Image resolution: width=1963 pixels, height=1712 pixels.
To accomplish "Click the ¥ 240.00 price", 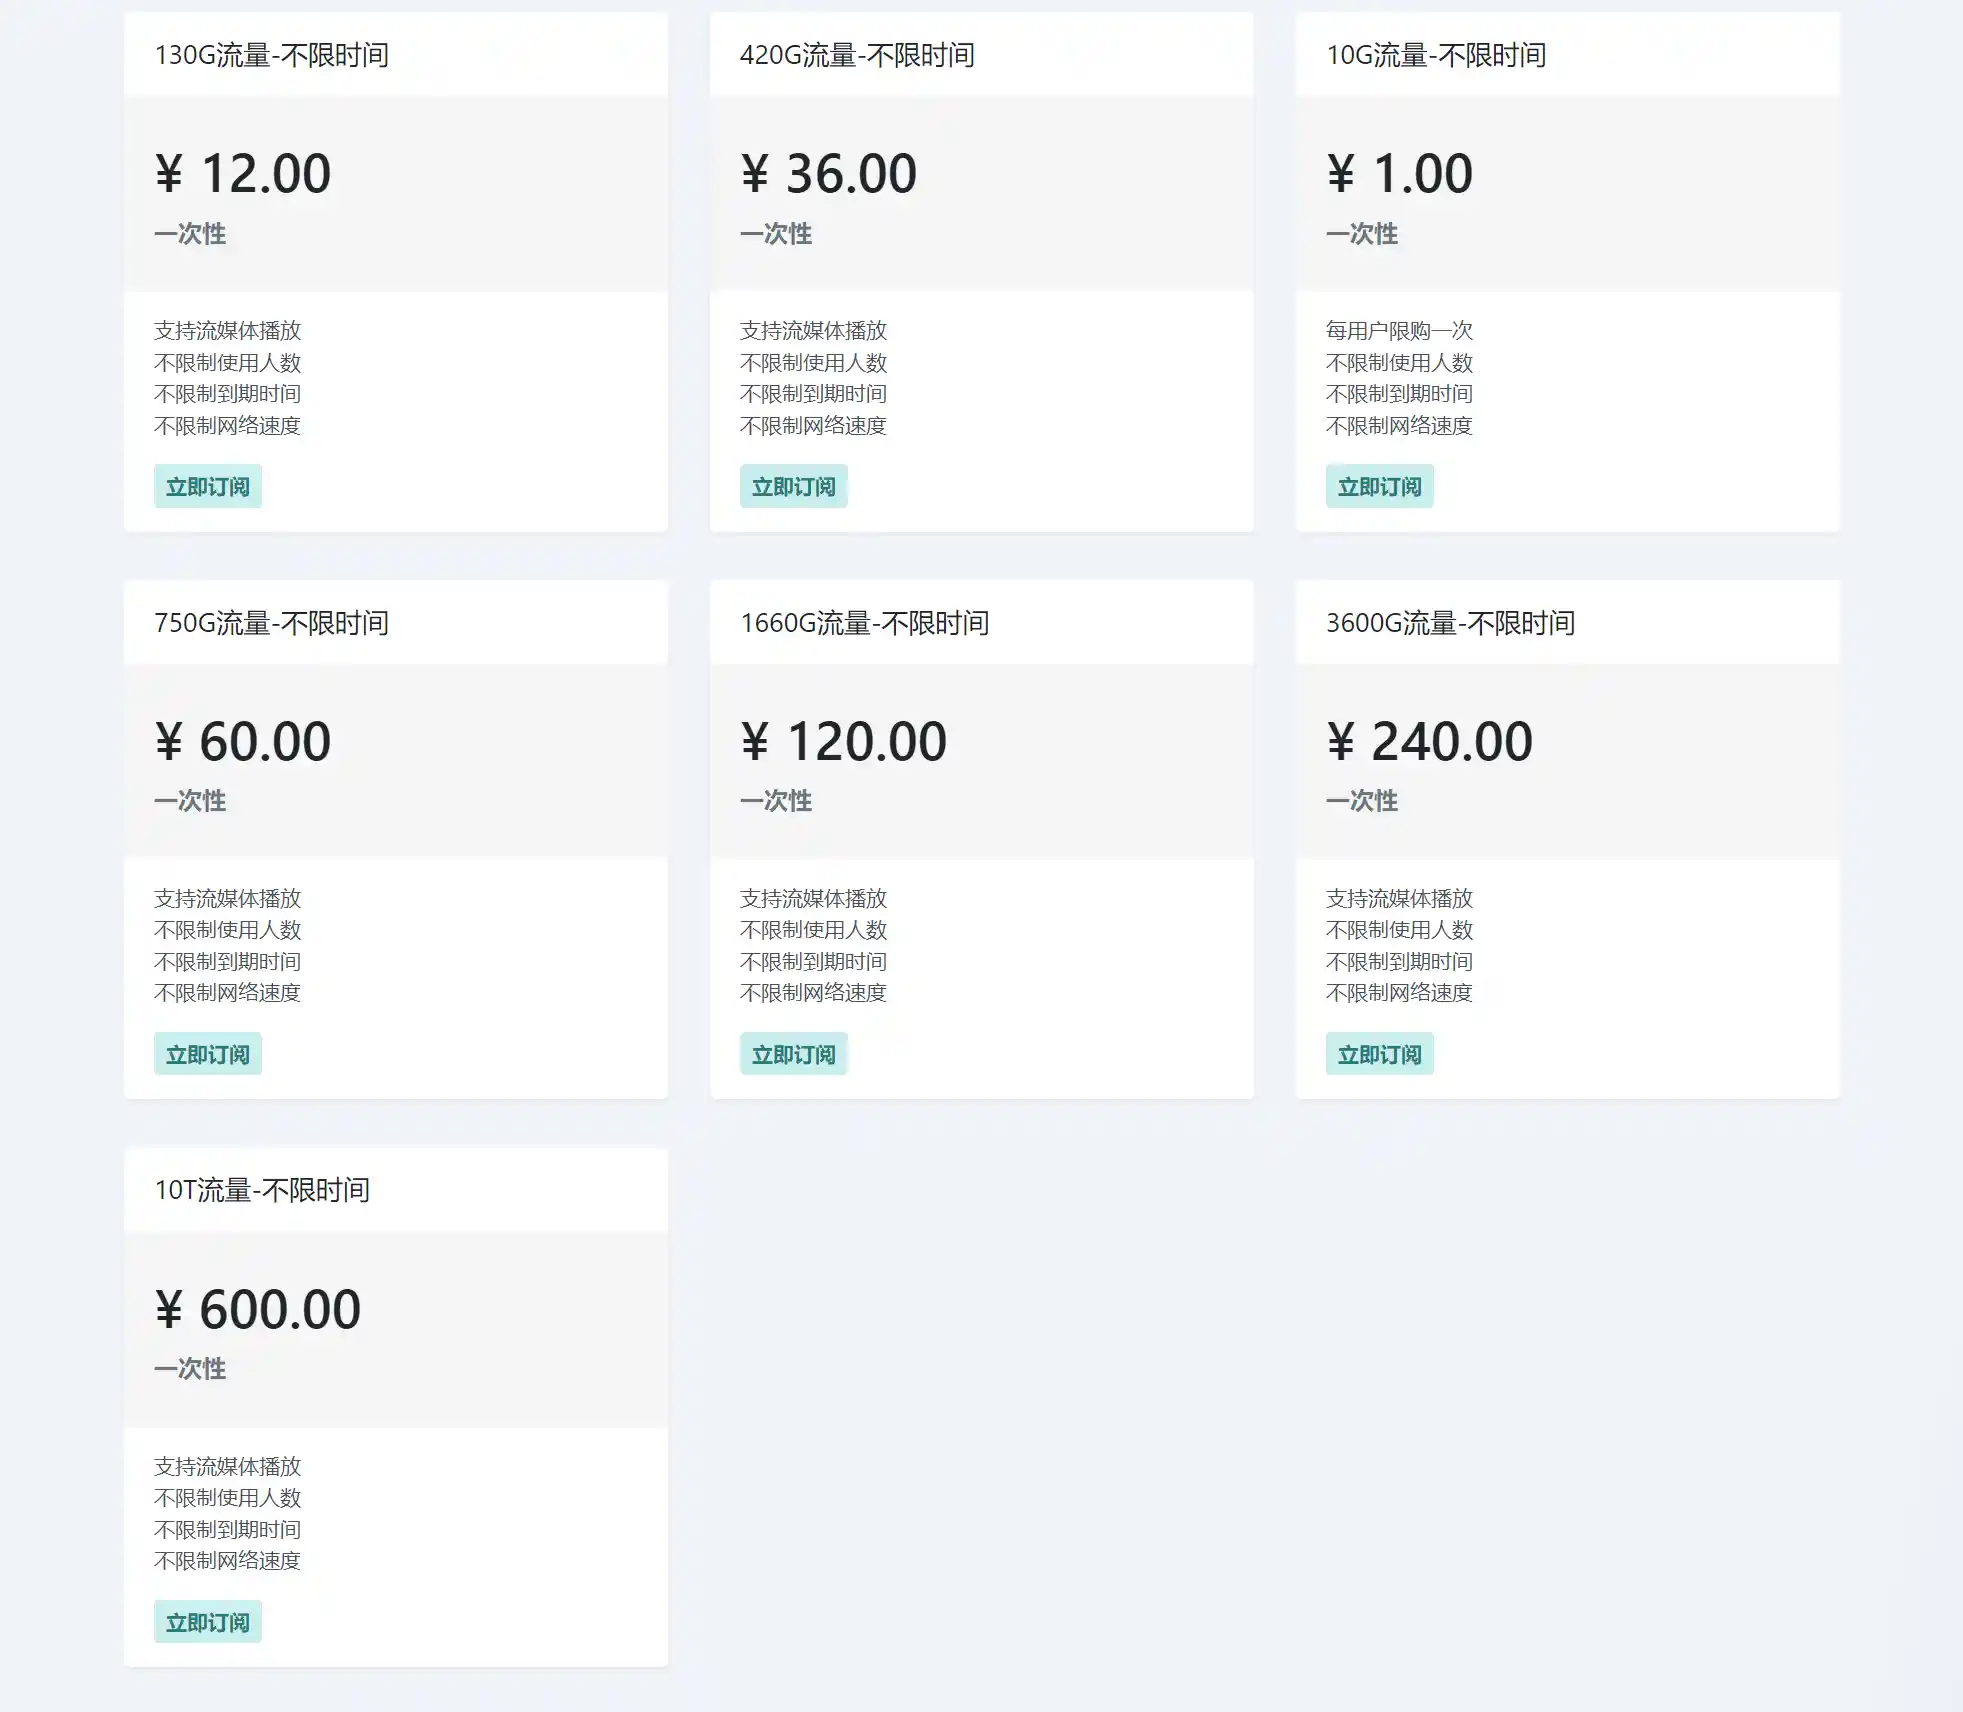I will [x=1429, y=742].
